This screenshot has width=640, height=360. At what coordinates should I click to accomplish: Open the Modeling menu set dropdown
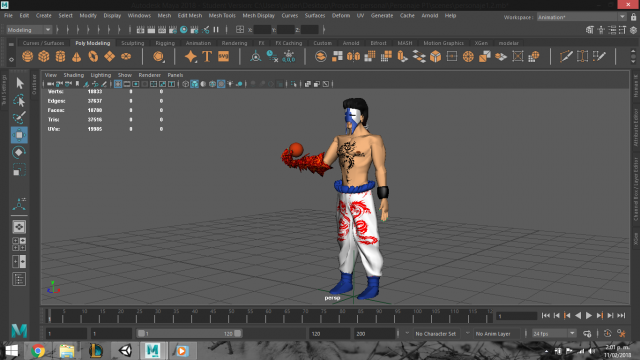click(x=29, y=30)
